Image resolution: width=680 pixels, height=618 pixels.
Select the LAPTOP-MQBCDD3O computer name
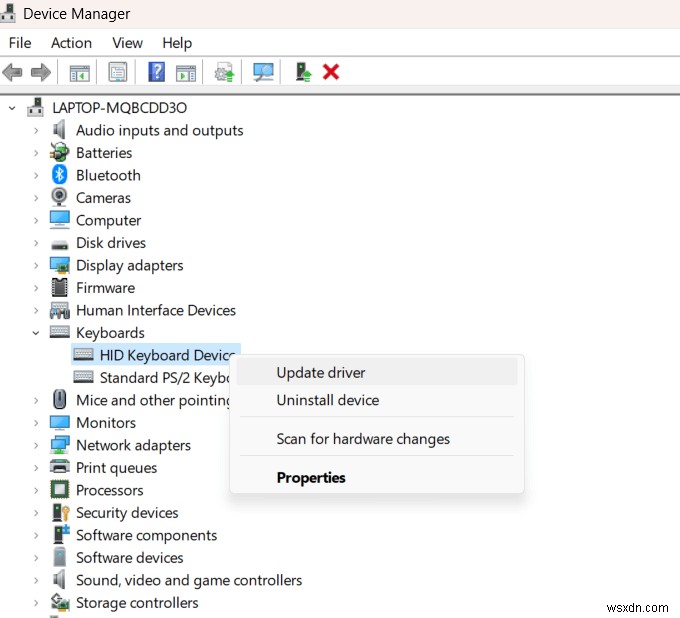[x=120, y=108]
